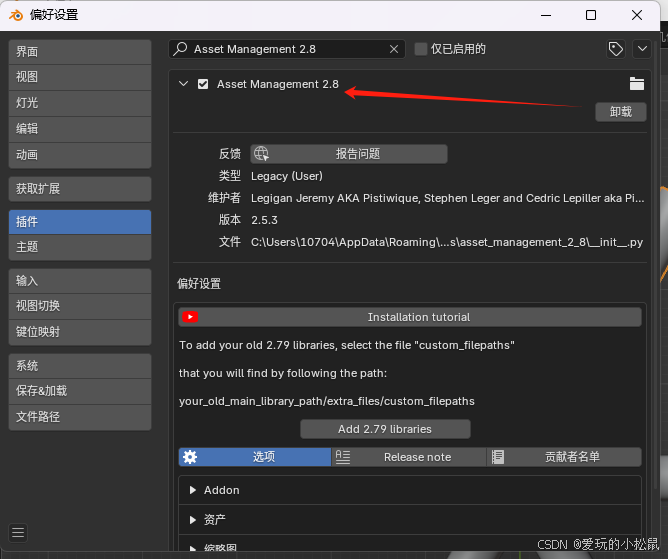The width and height of the screenshot is (668, 559).
Task: Open the 界面 preferences tab
Action: [x=80, y=52]
